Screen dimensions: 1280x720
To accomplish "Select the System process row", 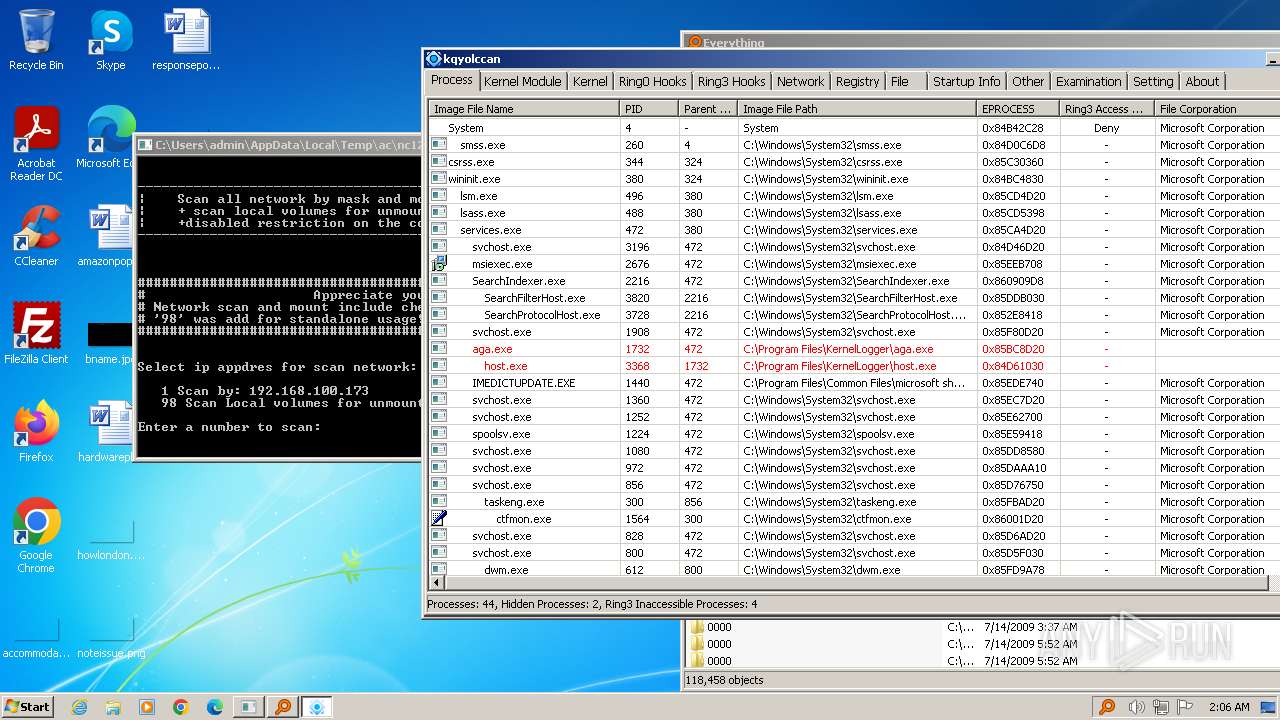I will [853, 128].
